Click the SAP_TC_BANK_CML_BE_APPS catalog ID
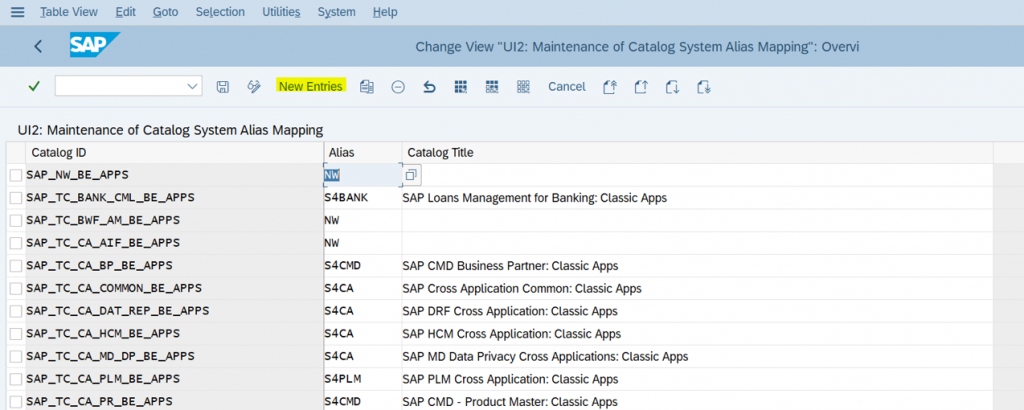 pyautogui.click(x=110, y=198)
